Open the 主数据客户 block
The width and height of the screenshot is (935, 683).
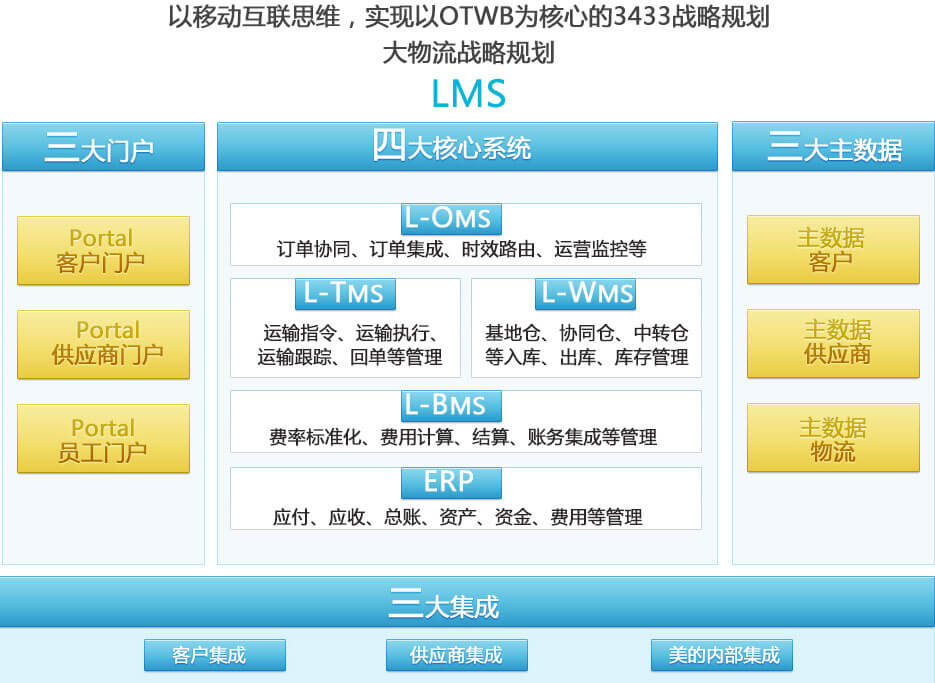834,249
